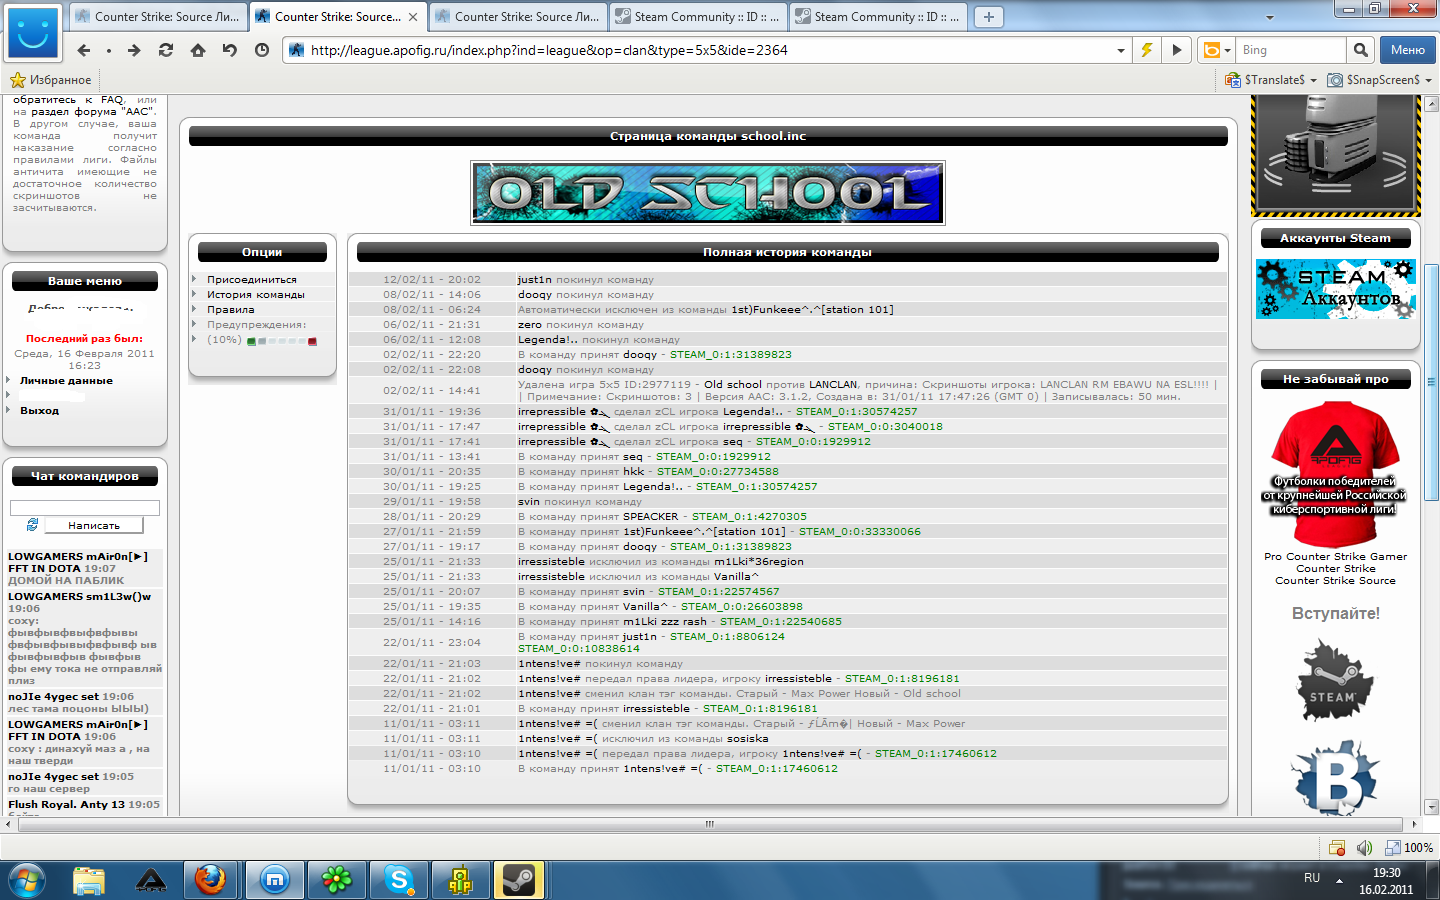The height and width of the screenshot is (900, 1440).
Task: Click the RU language indicator in tray
Action: (1312, 878)
